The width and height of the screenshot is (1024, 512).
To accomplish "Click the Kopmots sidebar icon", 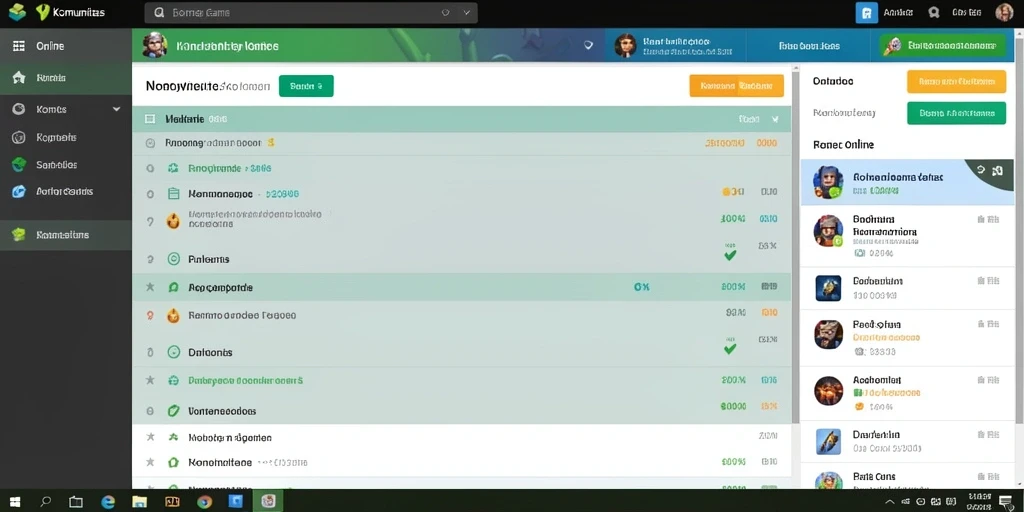I will tap(19, 138).
